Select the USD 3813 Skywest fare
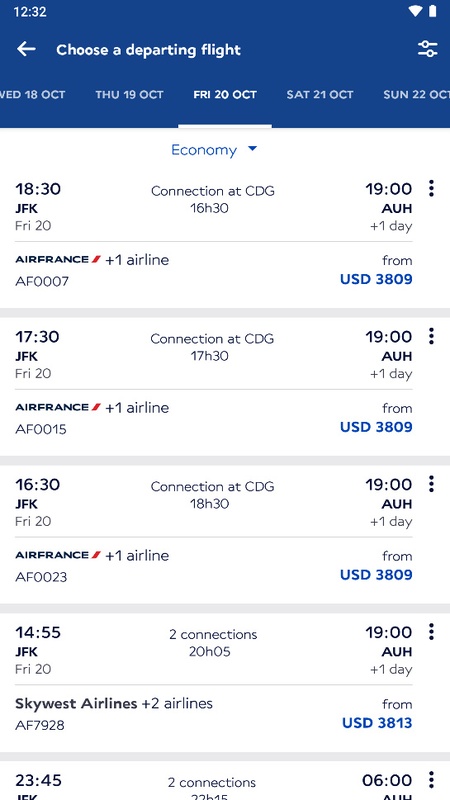450x800 pixels. pos(377,723)
